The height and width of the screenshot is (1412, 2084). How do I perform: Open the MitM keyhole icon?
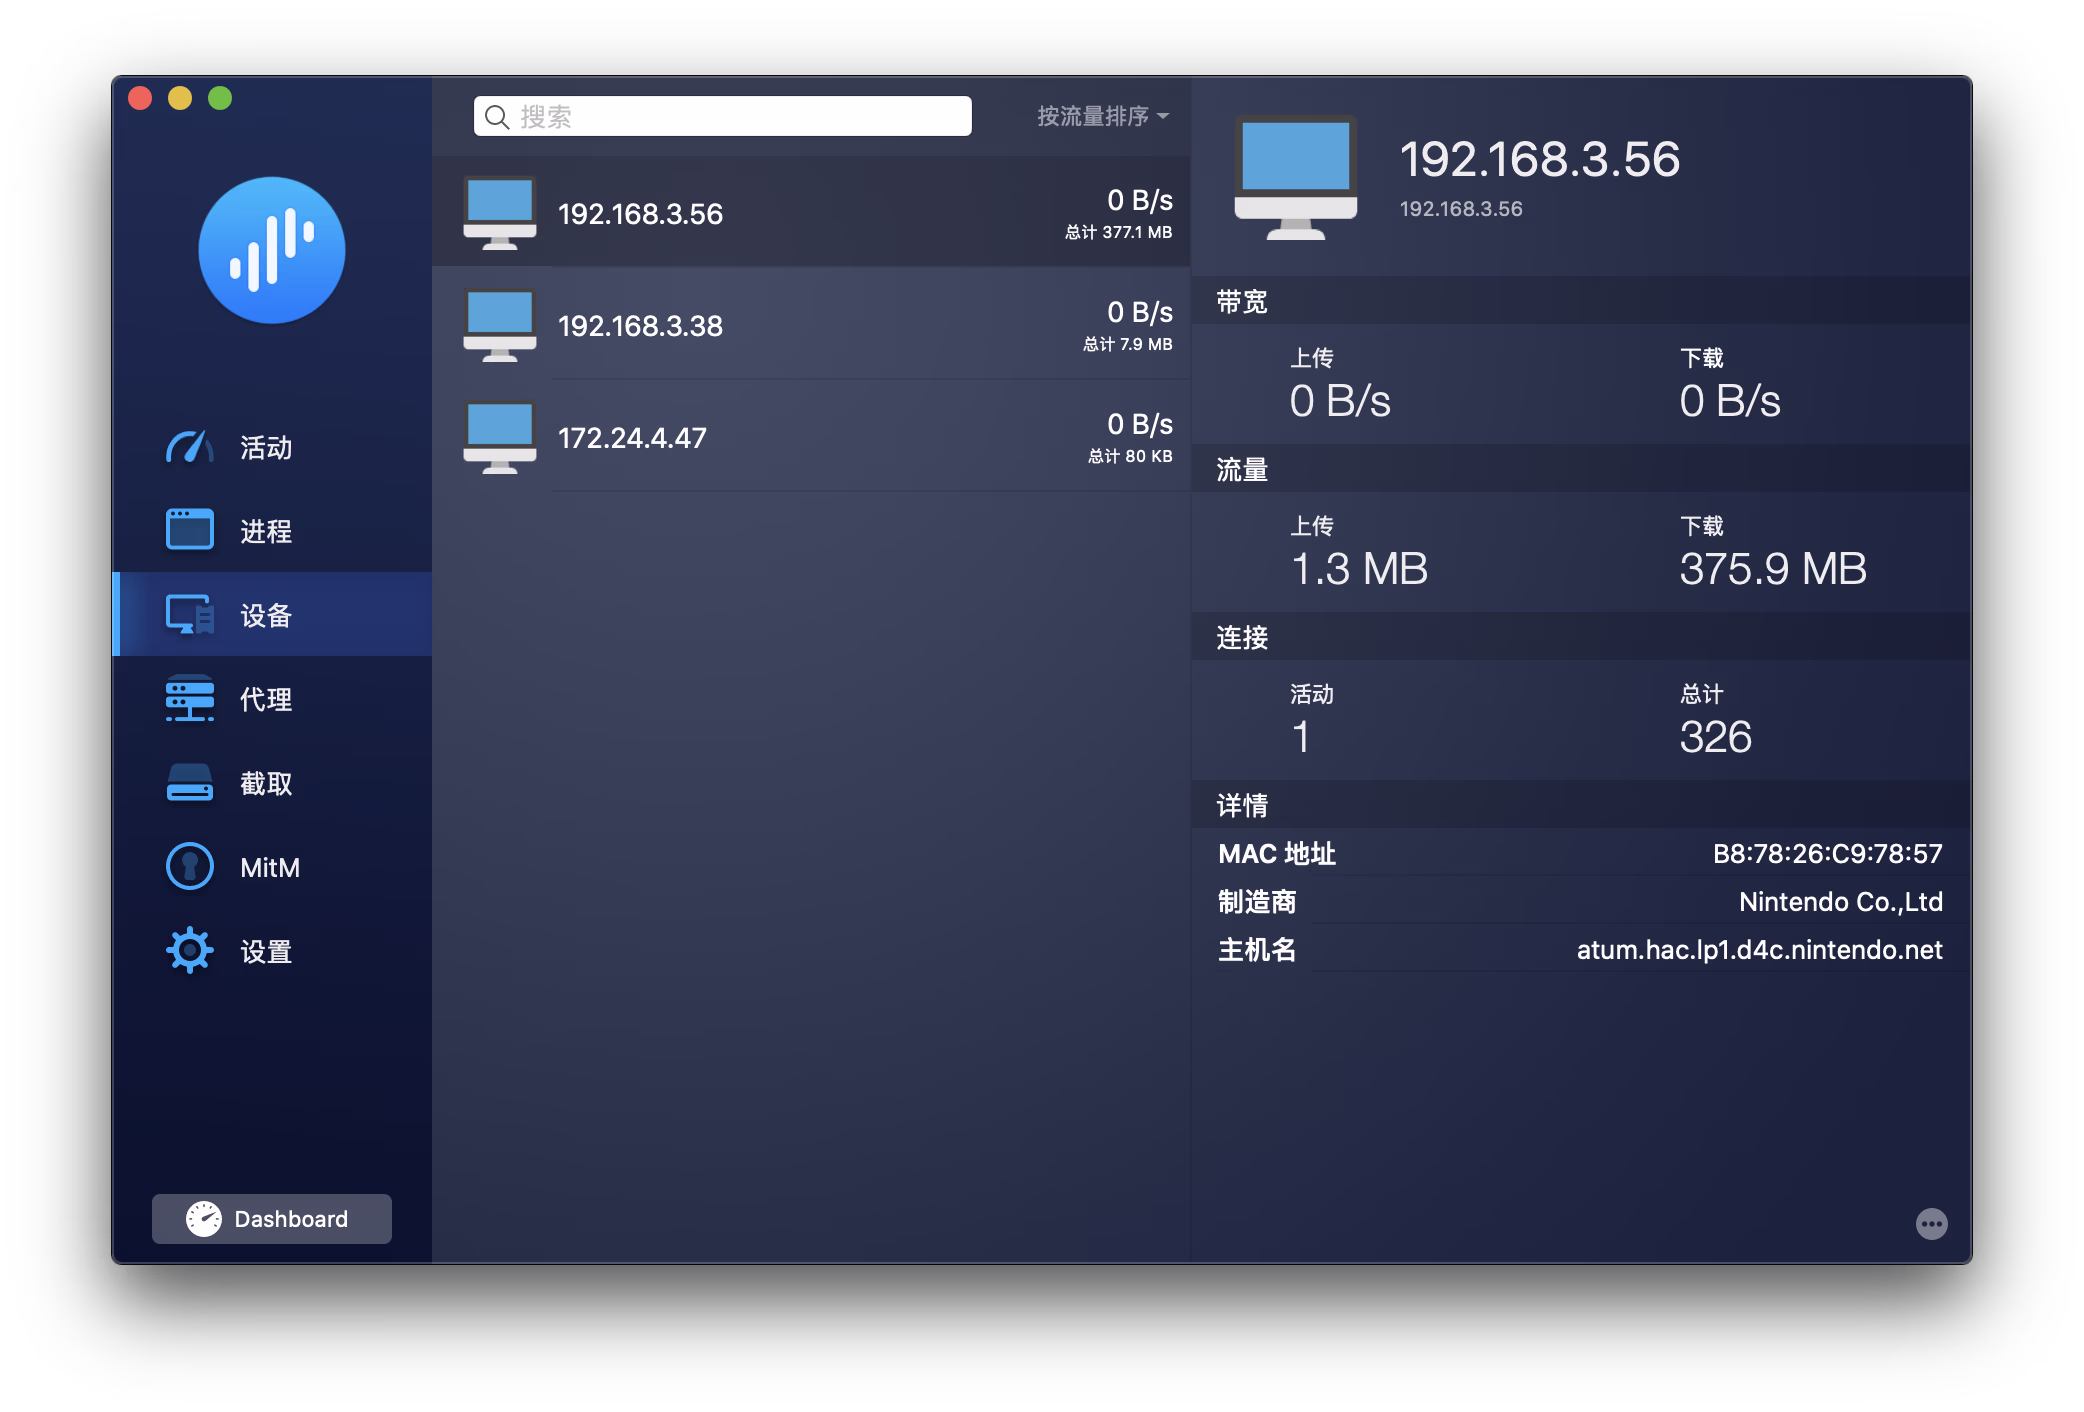[189, 867]
